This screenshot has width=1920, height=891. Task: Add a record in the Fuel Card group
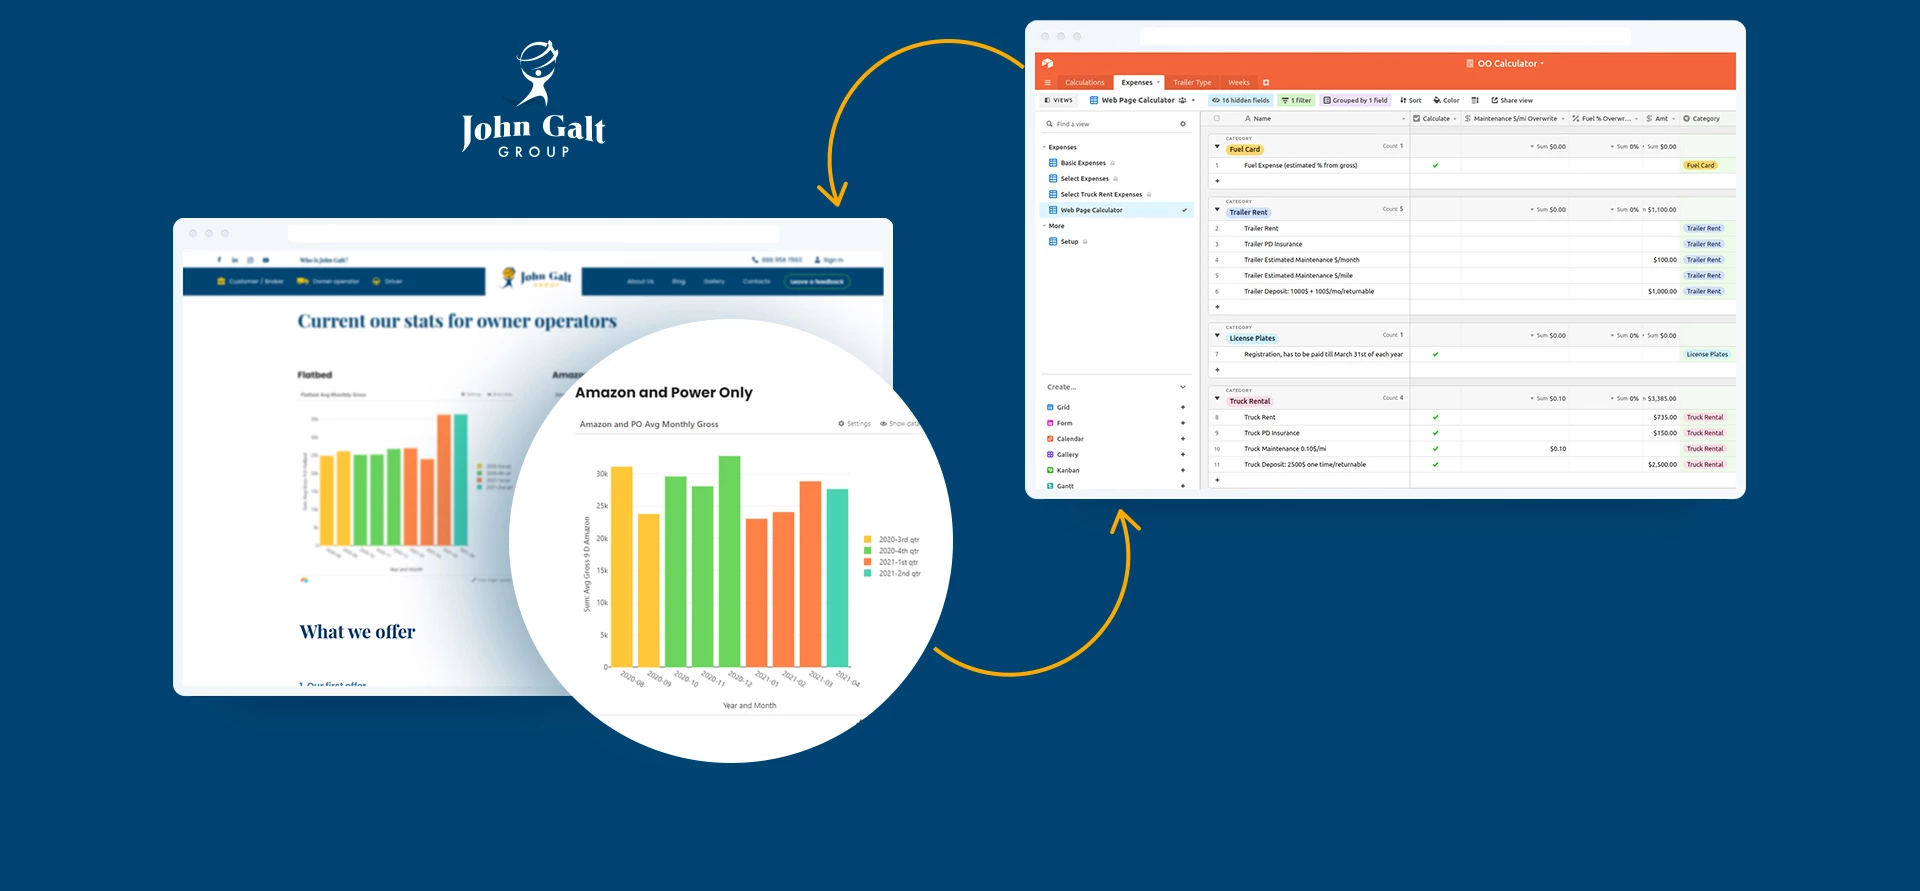pos(1217,181)
